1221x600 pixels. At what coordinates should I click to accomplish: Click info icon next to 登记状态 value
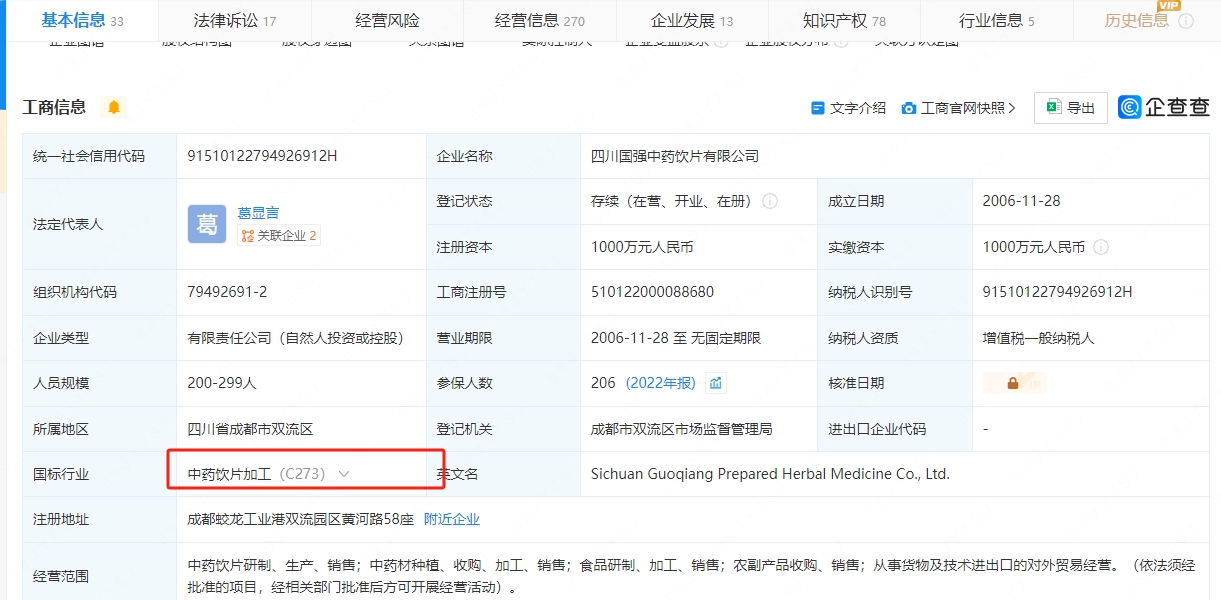pos(770,201)
